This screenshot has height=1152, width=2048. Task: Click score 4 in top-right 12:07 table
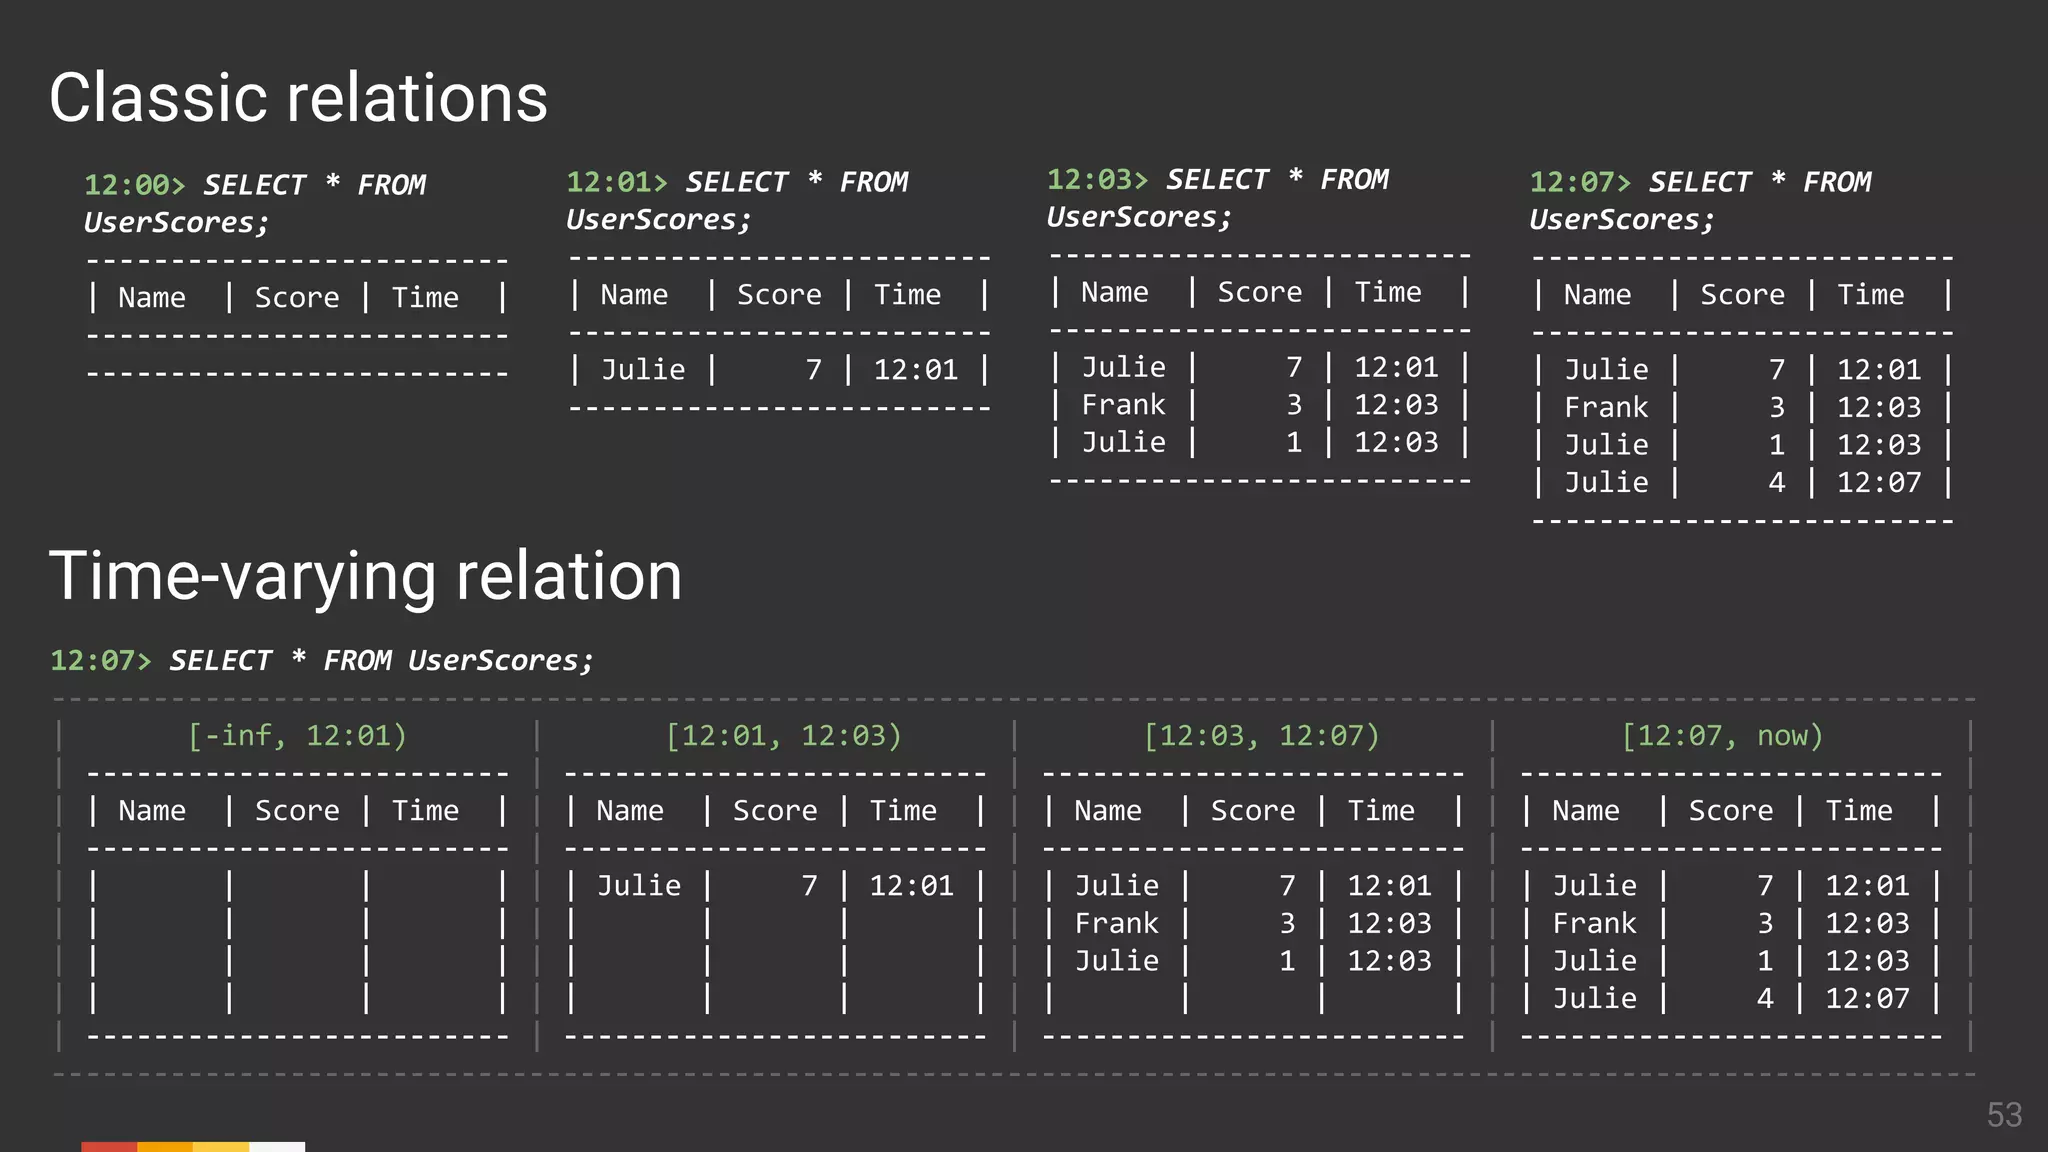(x=1776, y=482)
